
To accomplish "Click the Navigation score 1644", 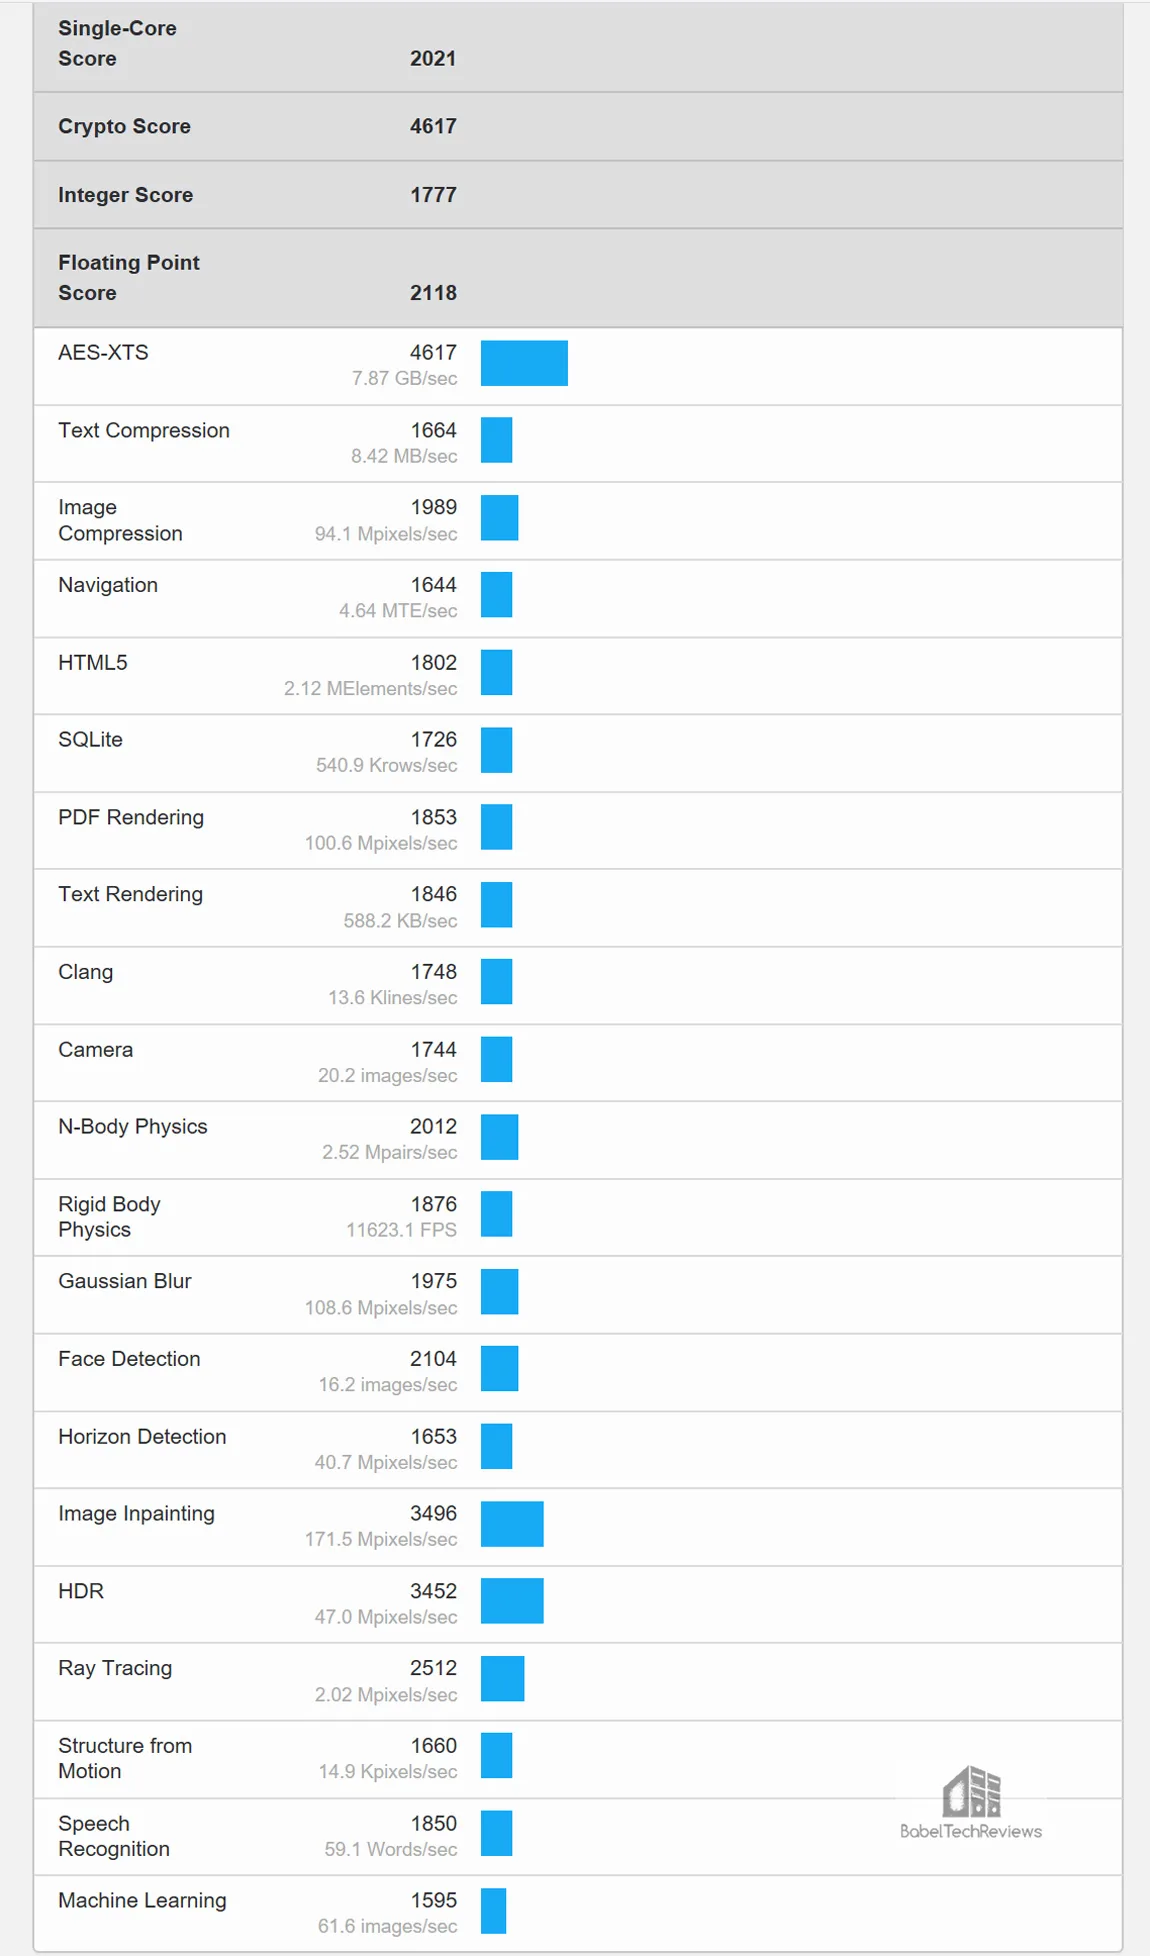I will 434,585.
